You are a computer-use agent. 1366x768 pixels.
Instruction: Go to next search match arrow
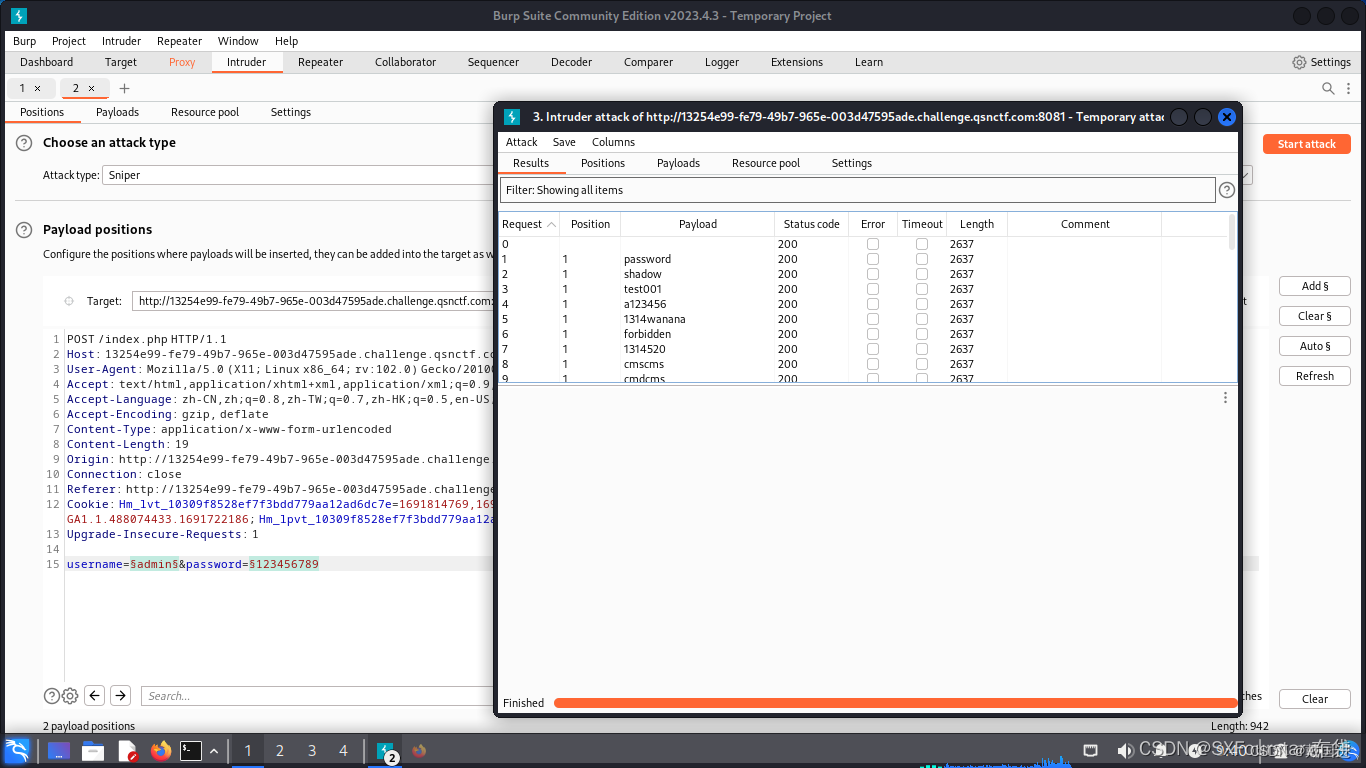pos(120,695)
